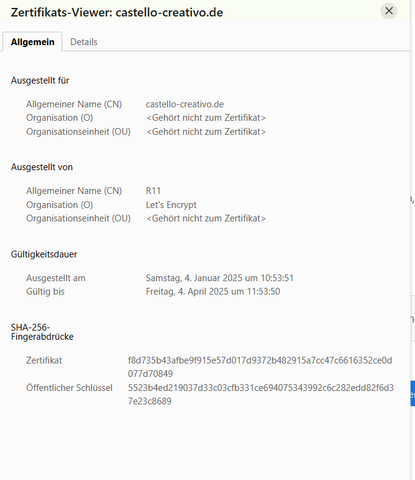Click the Let's Encrypt organisation value

(171, 205)
